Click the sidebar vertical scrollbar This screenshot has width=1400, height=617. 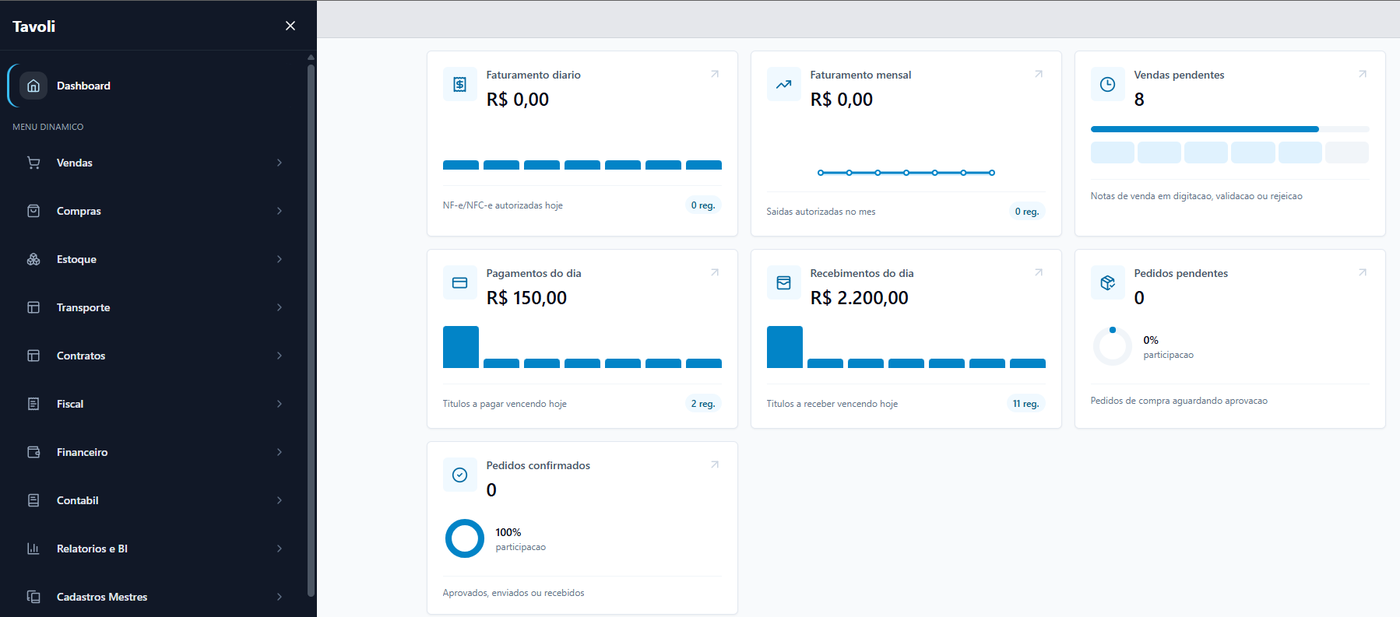click(311, 330)
